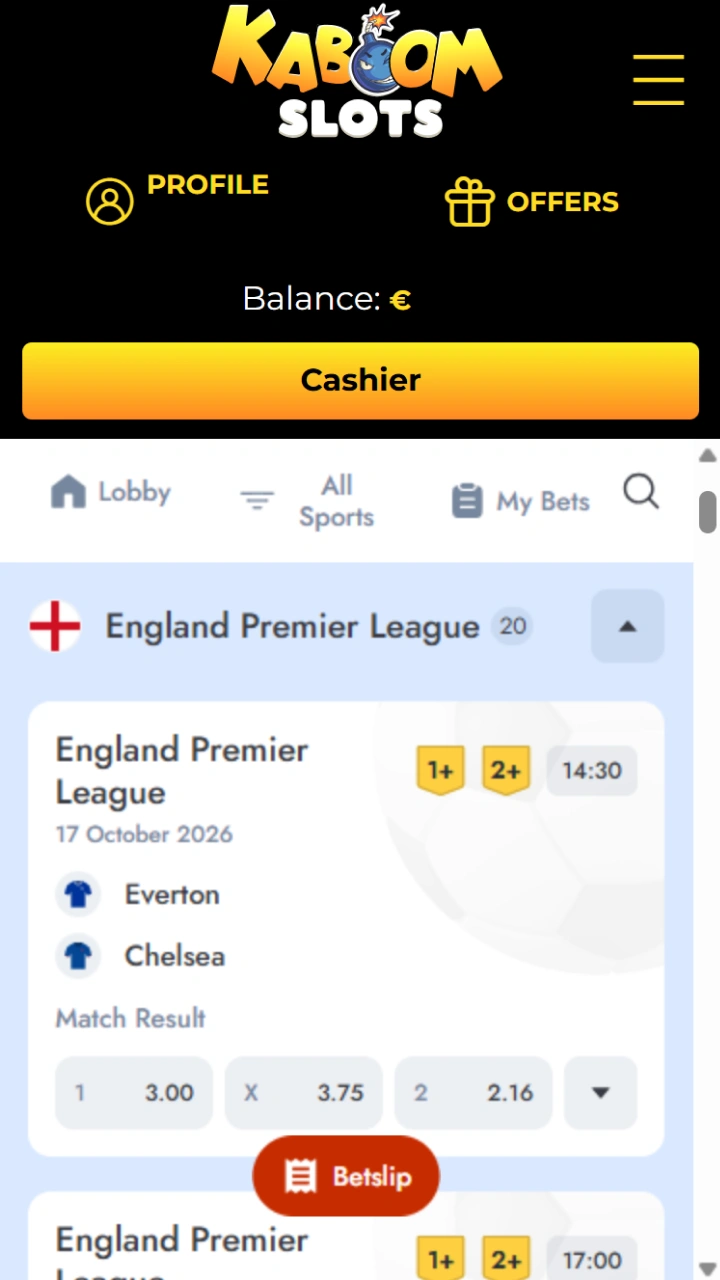Click the search magnifier icon
The height and width of the screenshot is (1280, 720).
pyautogui.click(x=641, y=492)
